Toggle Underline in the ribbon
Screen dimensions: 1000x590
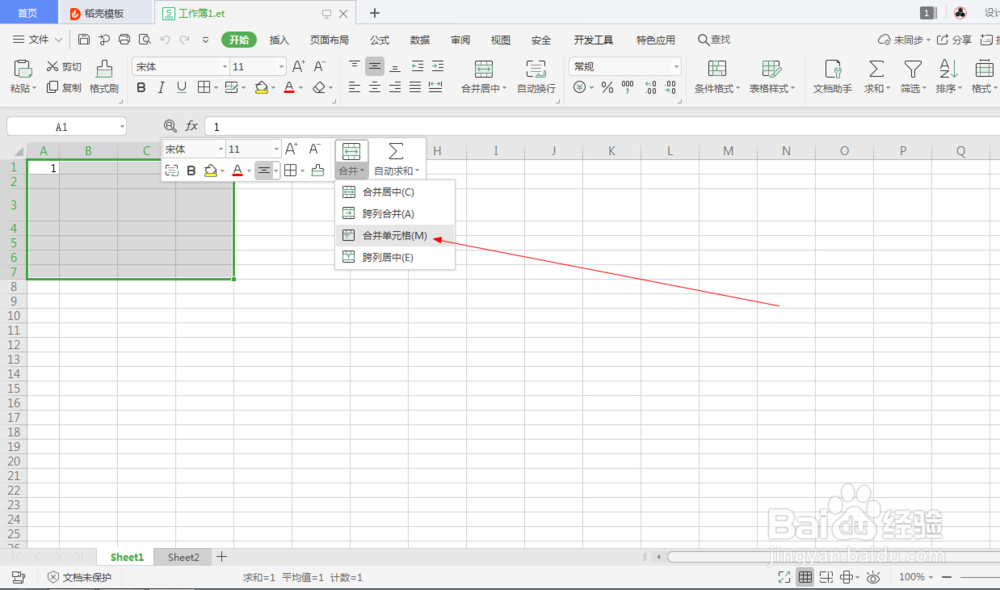(182, 87)
